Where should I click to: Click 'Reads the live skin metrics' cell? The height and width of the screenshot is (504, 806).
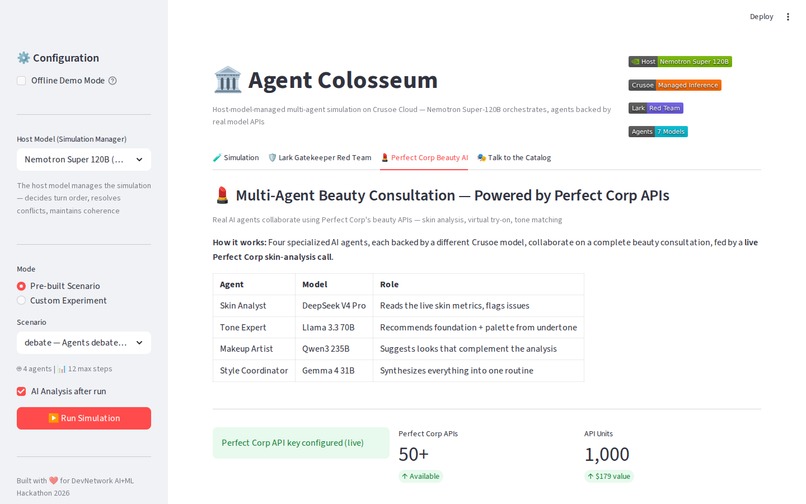[479, 305]
